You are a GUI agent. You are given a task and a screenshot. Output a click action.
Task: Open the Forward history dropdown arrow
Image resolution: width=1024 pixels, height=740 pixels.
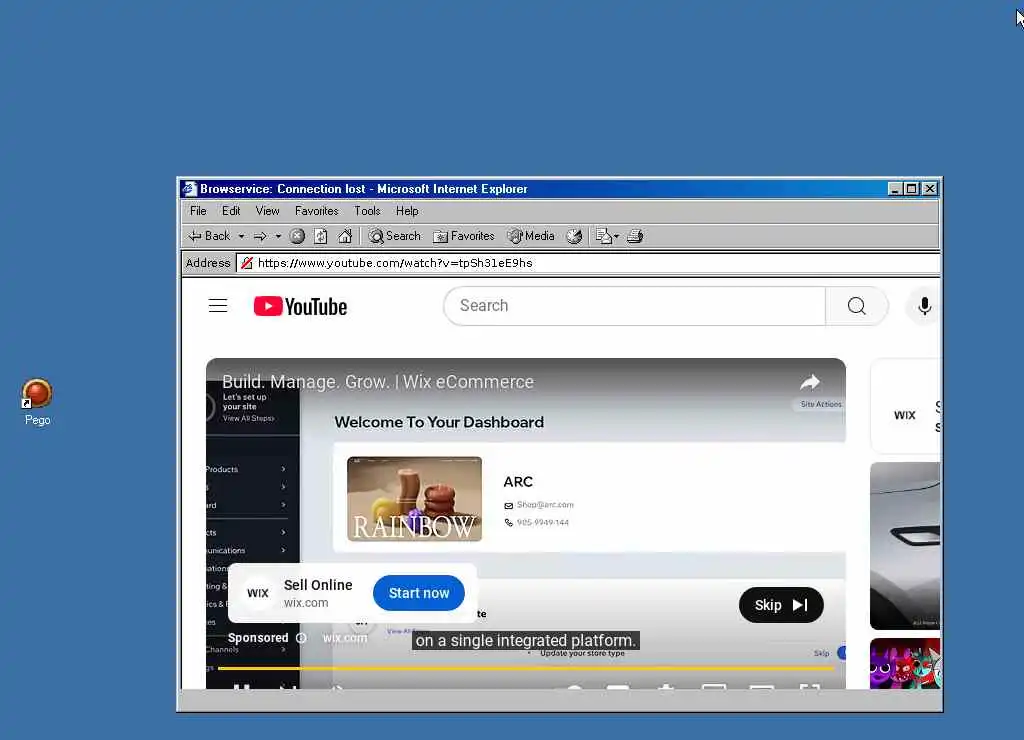click(278, 236)
